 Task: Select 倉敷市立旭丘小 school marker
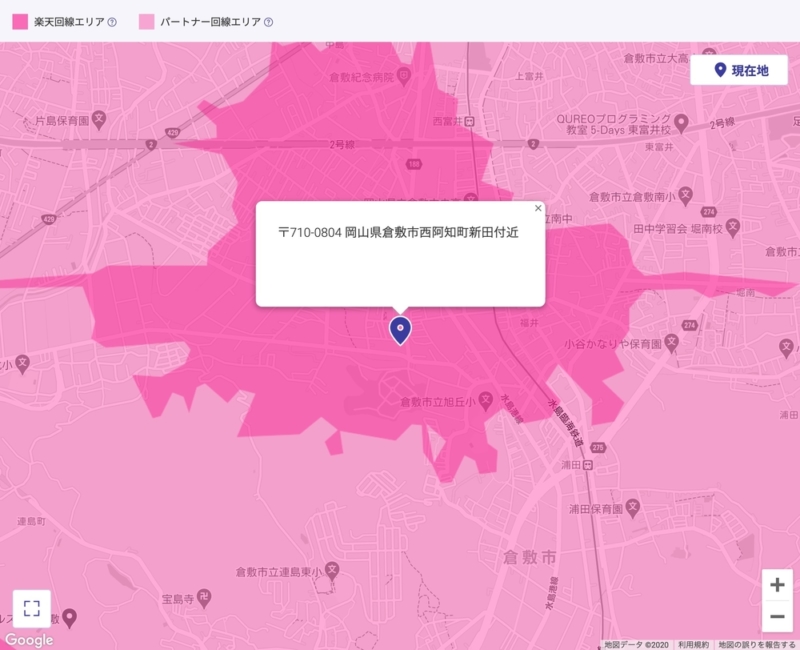pyautogui.click(x=486, y=401)
